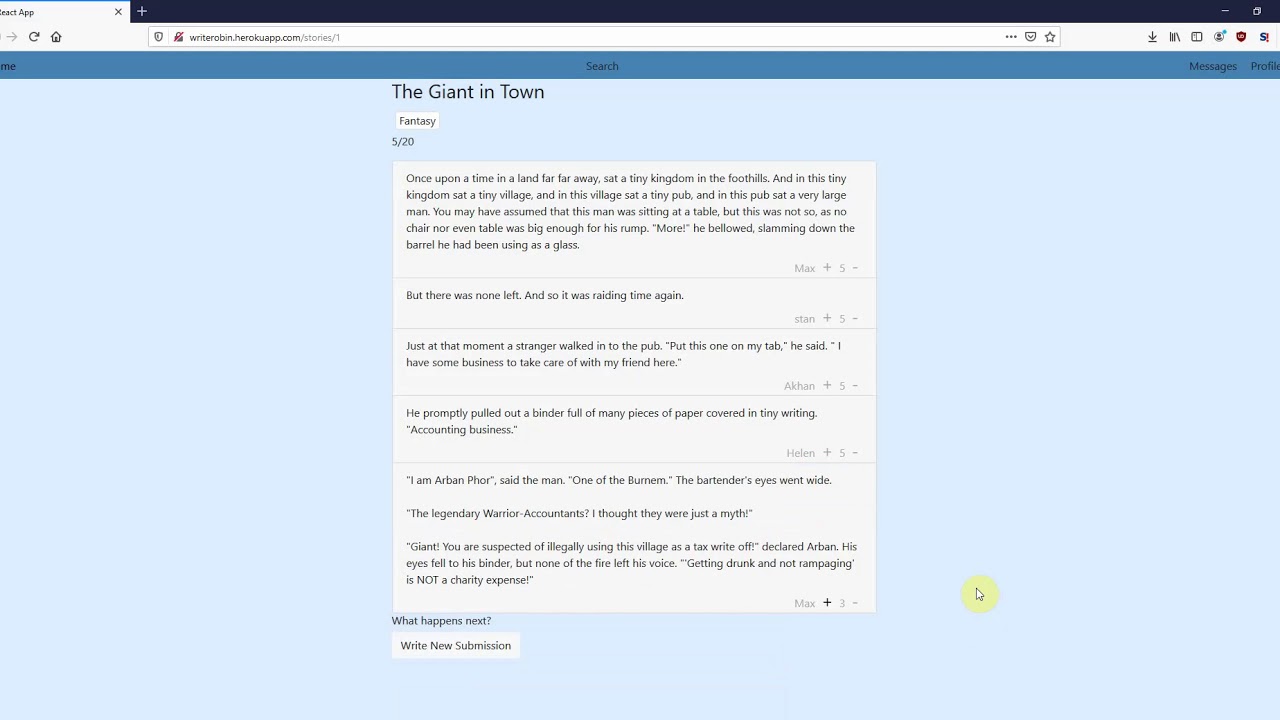The height and width of the screenshot is (720, 1280).
Task: Click the 'legendary Warrior-Accountants' line
Action: coord(579,513)
